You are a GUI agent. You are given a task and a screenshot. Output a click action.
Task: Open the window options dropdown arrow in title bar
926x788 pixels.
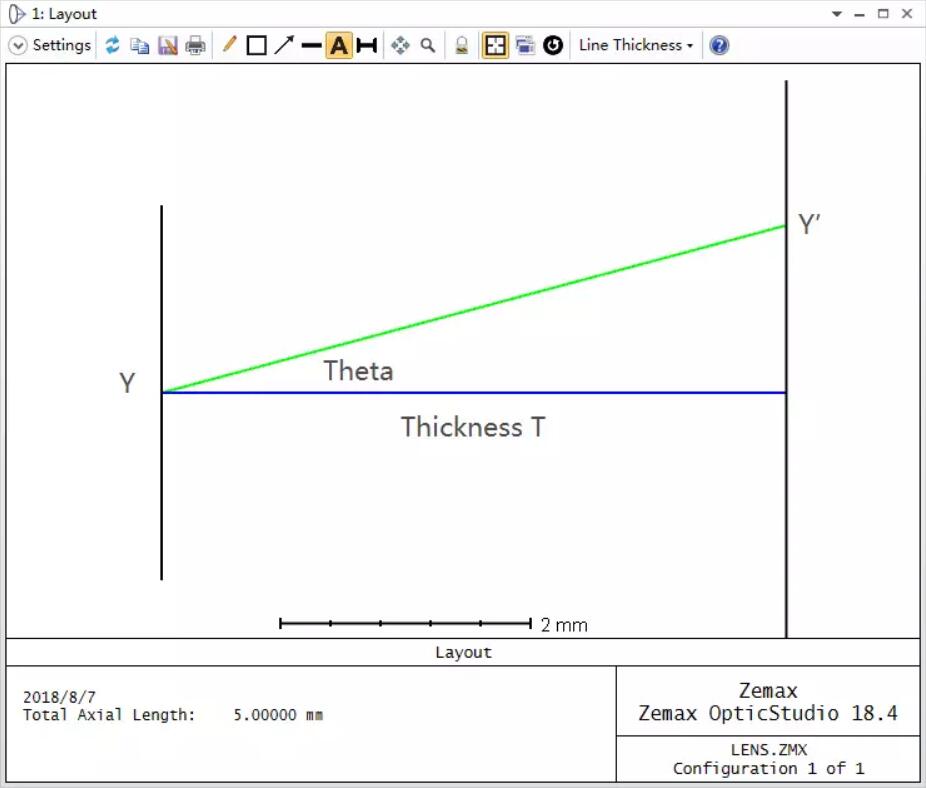[837, 14]
